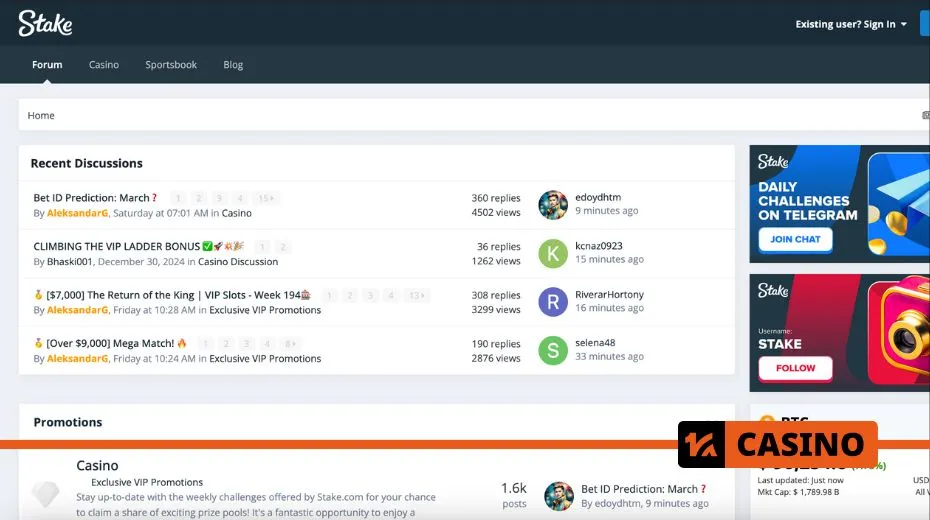This screenshot has height=520, width=930.
Task: Click the green S avatar of selena48
Action: (x=553, y=350)
